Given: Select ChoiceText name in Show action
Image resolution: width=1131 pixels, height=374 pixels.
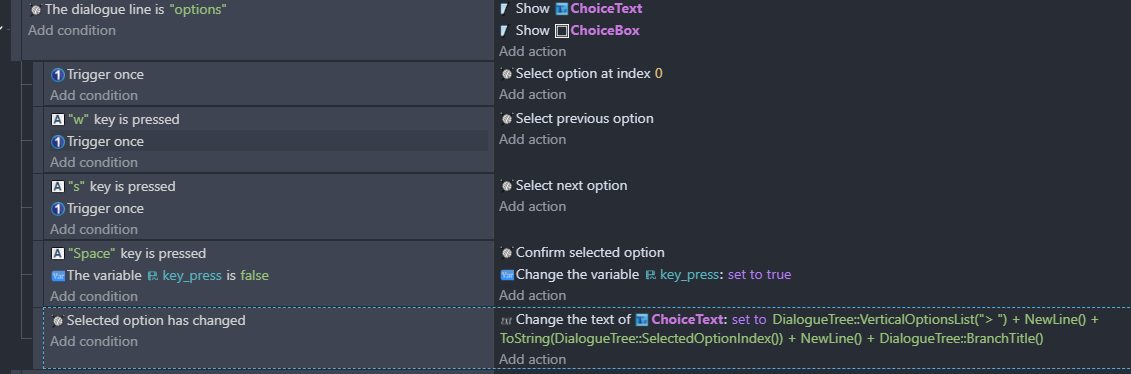Looking at the screenshot, I should point(606,9).
